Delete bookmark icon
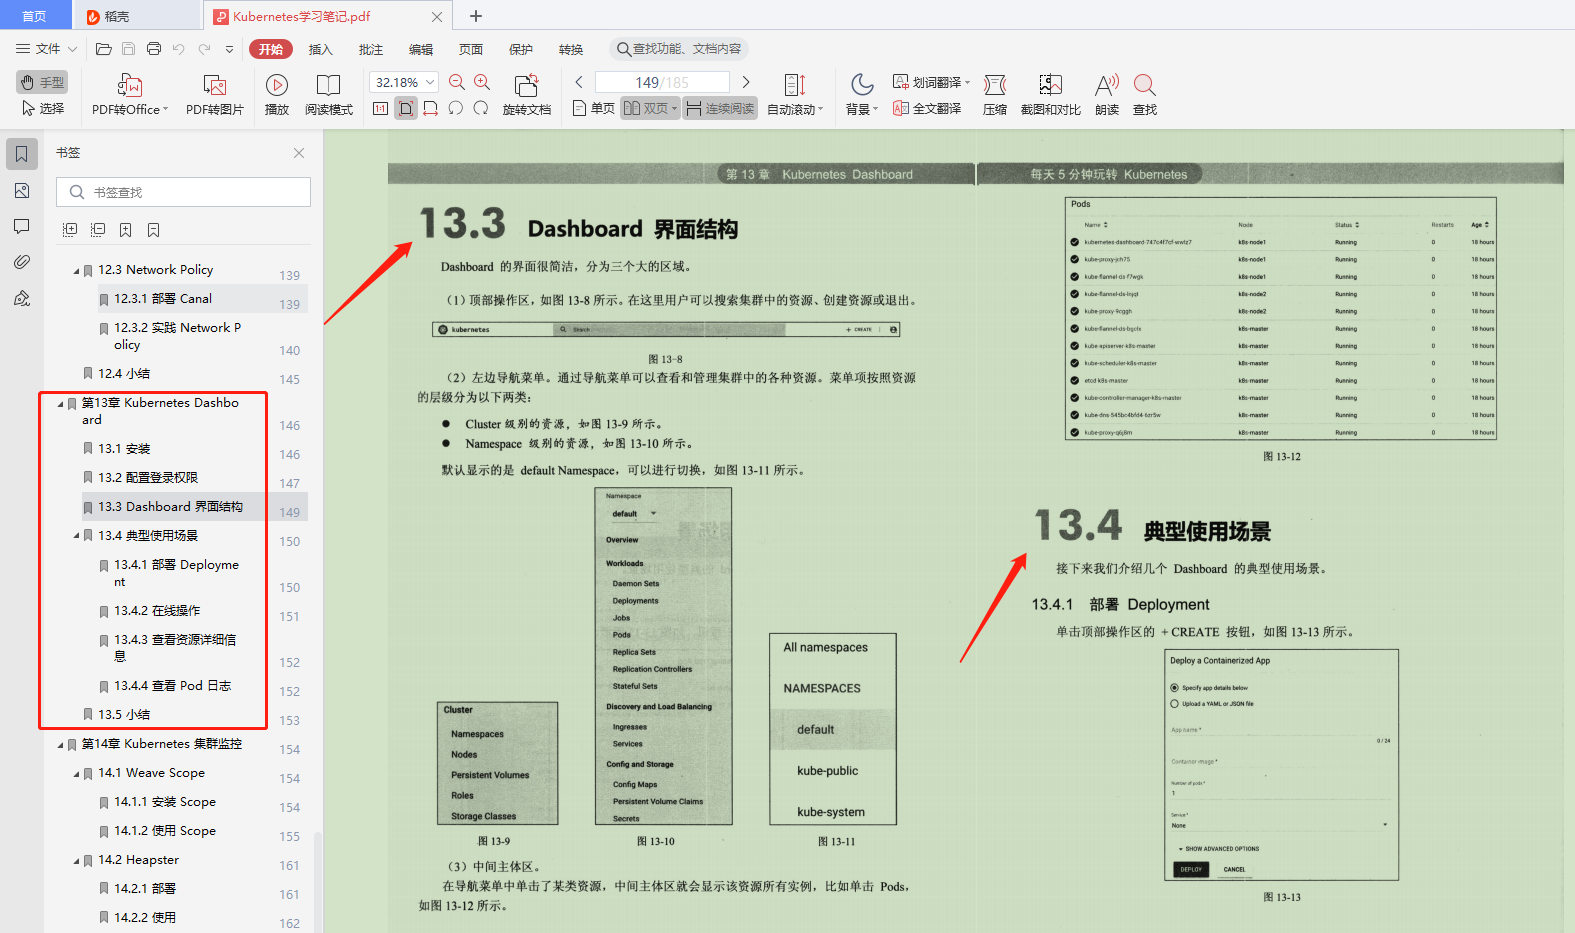Viewport: 1575px width, 933px height. (x=154, y=230)
